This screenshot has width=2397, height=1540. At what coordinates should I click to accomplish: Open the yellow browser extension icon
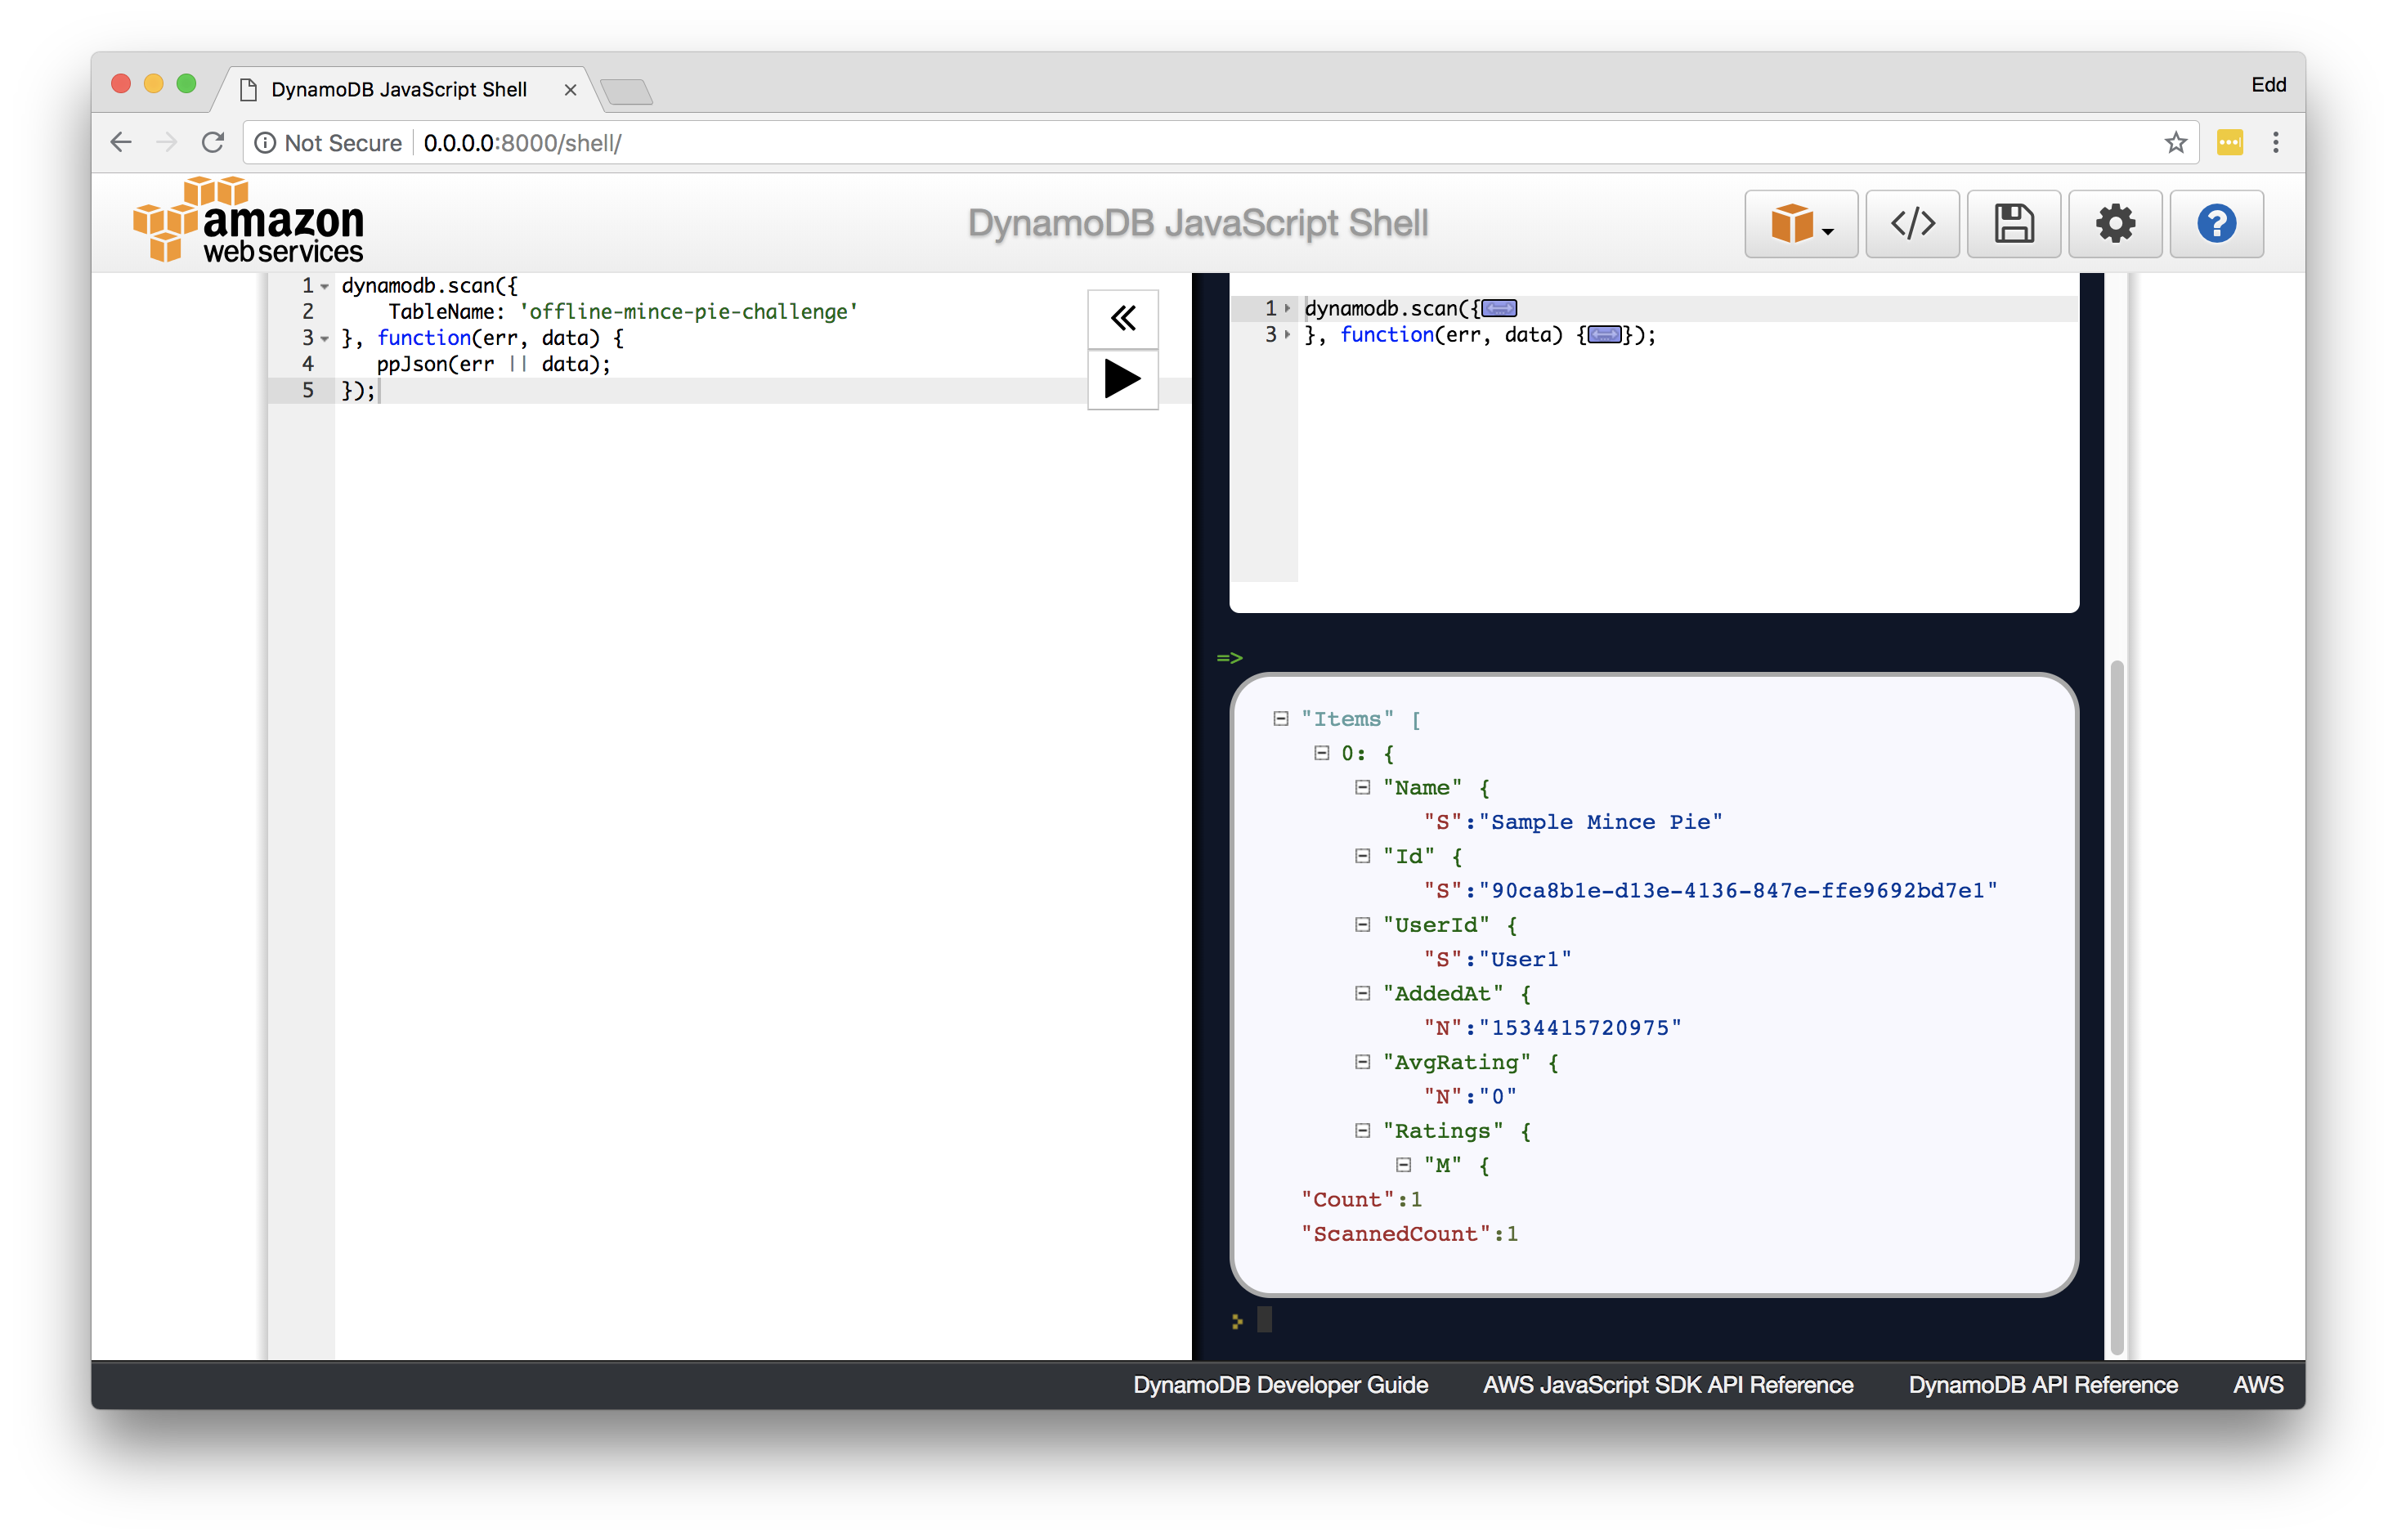tap(2229, 143)
